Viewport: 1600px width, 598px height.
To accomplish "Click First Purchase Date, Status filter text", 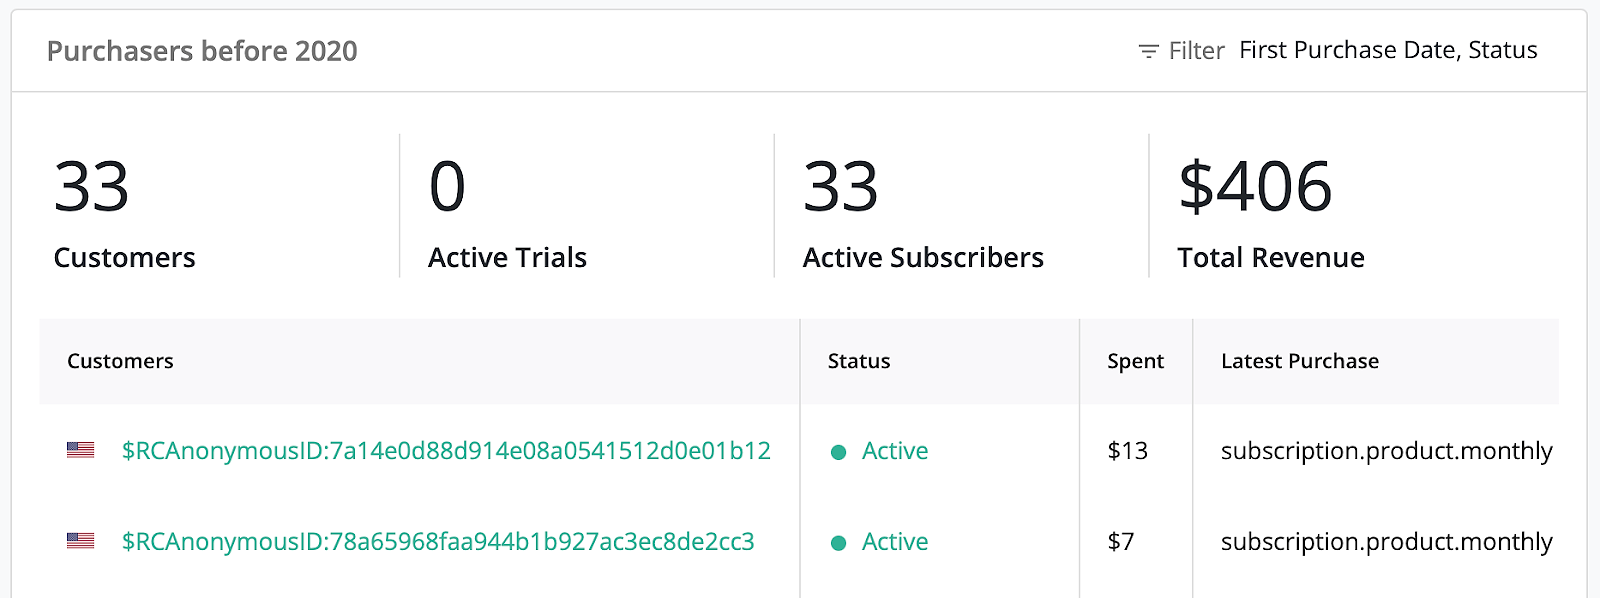I will [1388, 50].
